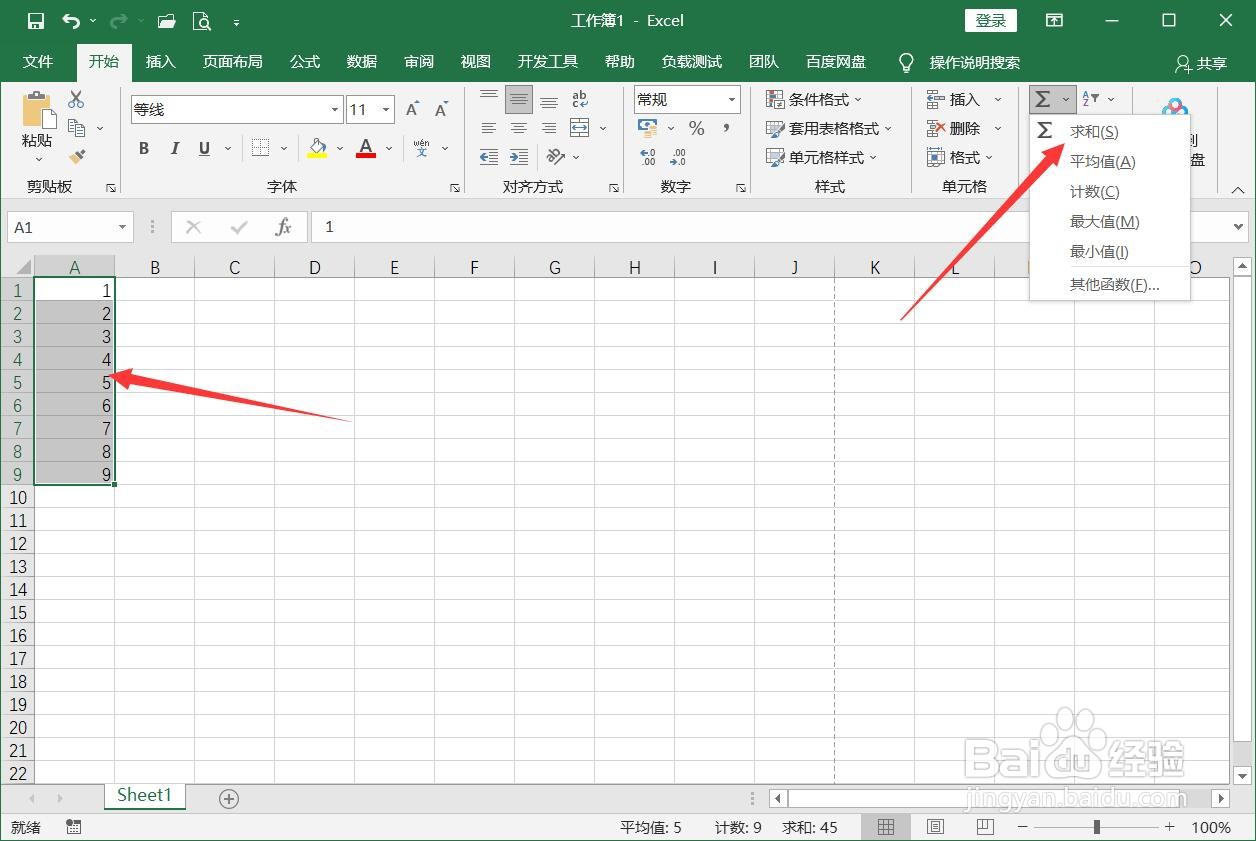
Task: Open the font name dropdown
Action: tap(335, 110)
